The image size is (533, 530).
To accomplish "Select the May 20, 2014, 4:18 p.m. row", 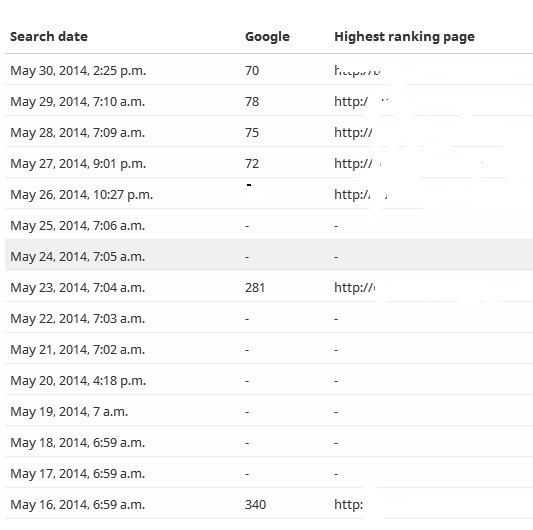I will (269, 379).
